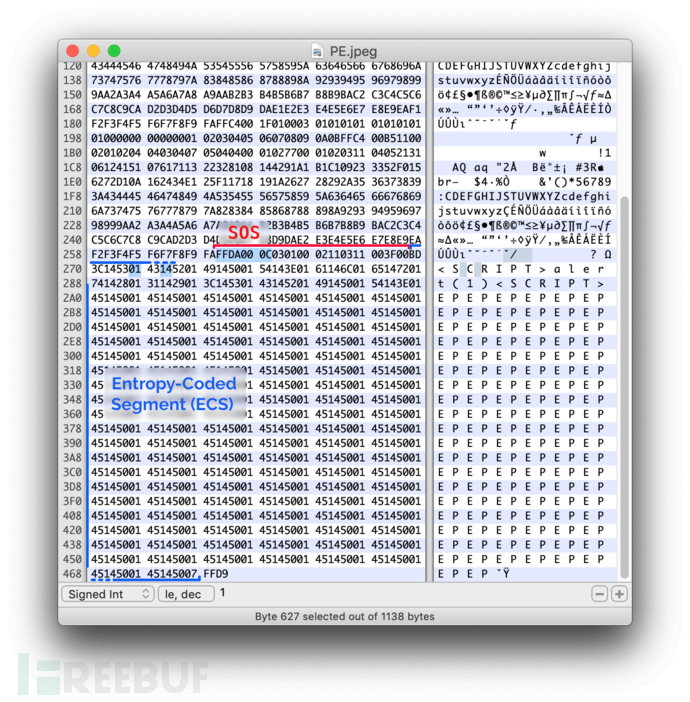Click text starting "stuvwxyz" in row 138
This screenshot has width=690, height=702.
524,80
